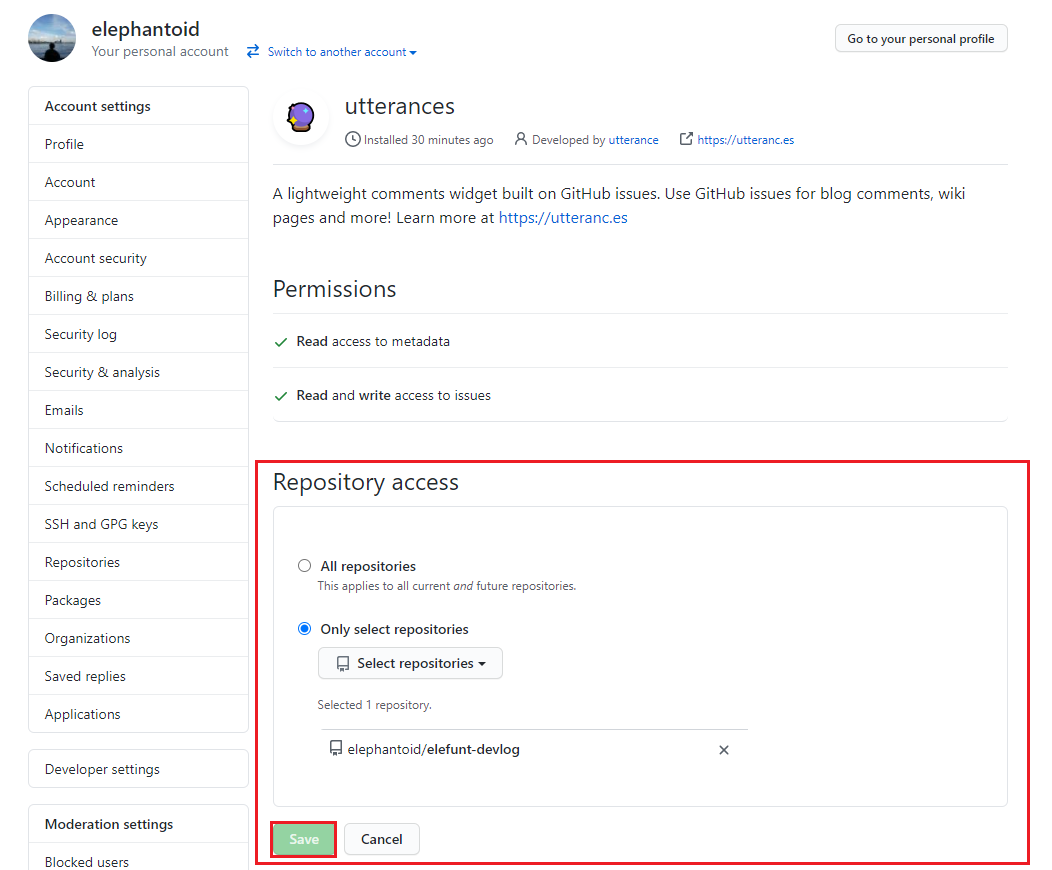1052x870 pixels.
Task: Remove elefunt-devlog repository with the X icon
Action: (724, 750)
